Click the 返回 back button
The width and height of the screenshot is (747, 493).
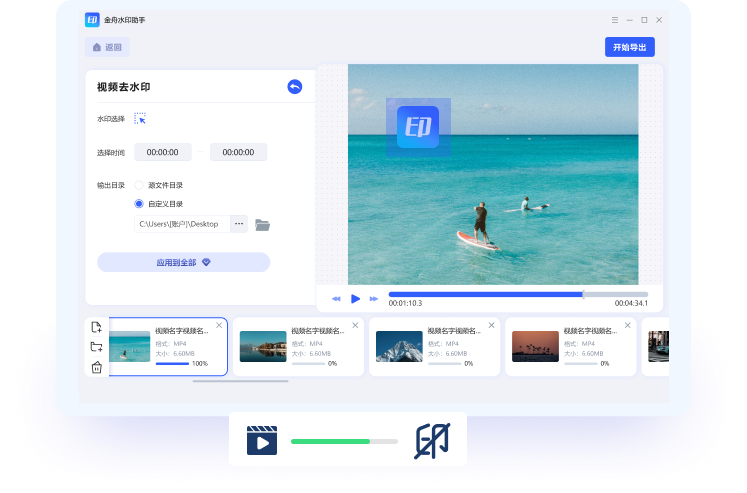point(107,47)
